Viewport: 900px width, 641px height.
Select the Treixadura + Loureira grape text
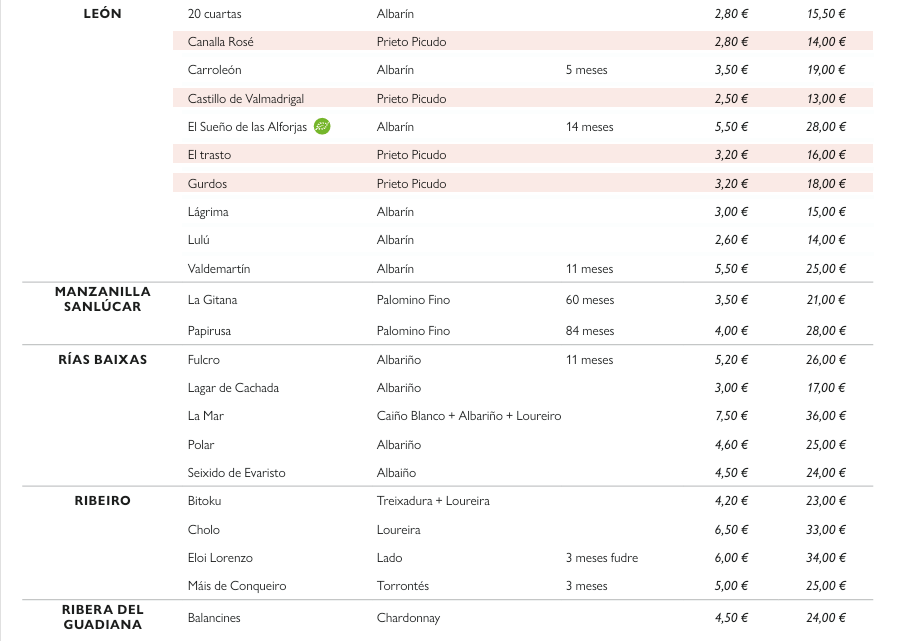(433, 501)
